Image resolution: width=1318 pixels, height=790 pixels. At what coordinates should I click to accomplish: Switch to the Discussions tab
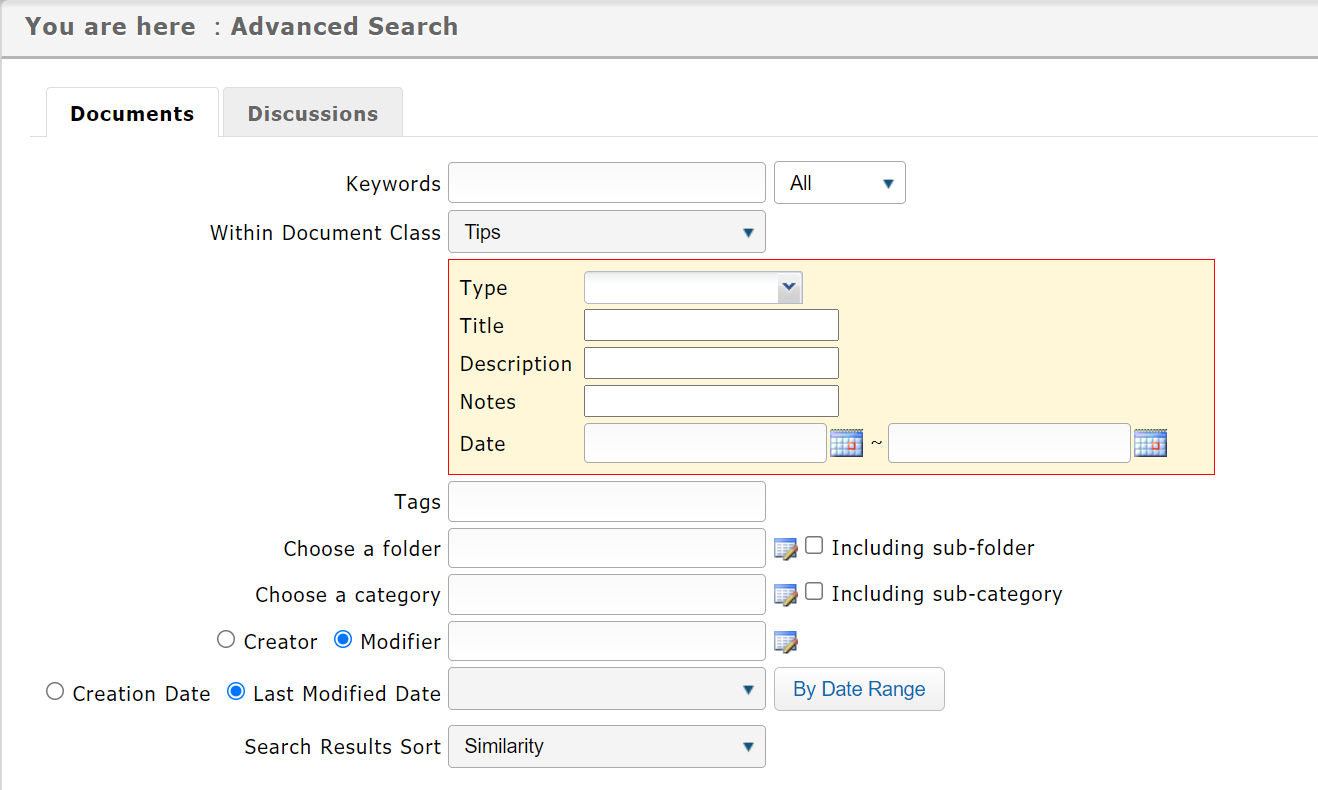313,113
